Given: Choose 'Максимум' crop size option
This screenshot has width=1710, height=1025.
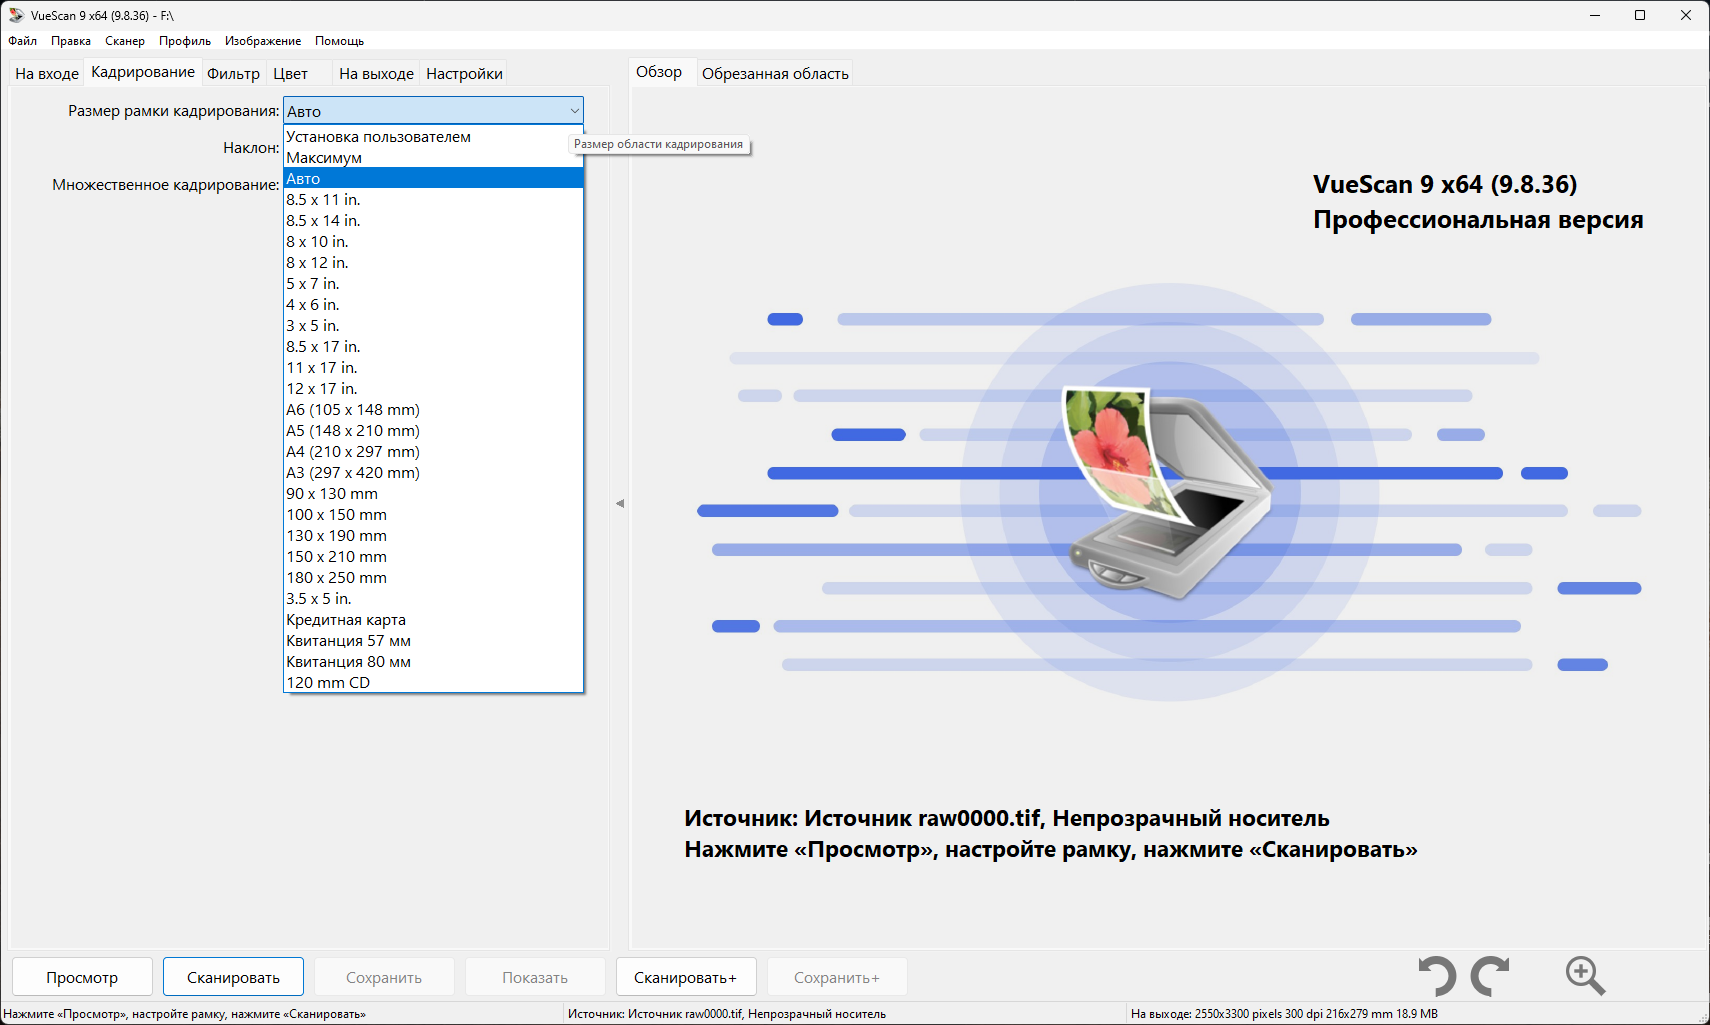Looking at the screenshot, I should [x=433, y=157].
